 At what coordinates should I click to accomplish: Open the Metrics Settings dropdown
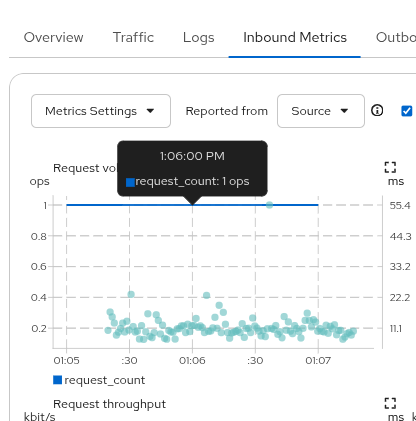coord(101,111)
